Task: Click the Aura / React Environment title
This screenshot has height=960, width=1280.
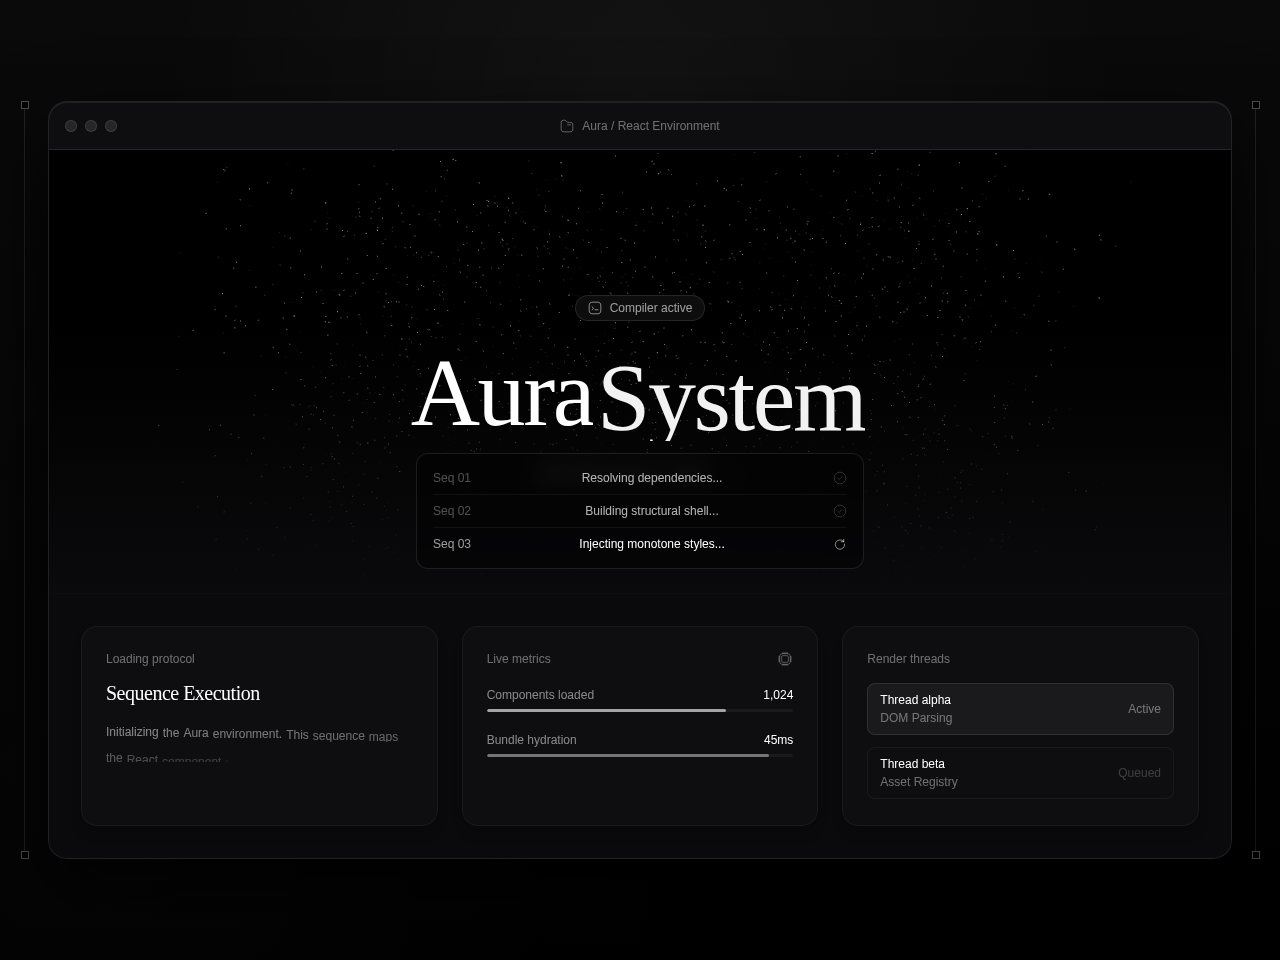Action: click(650, 126)
